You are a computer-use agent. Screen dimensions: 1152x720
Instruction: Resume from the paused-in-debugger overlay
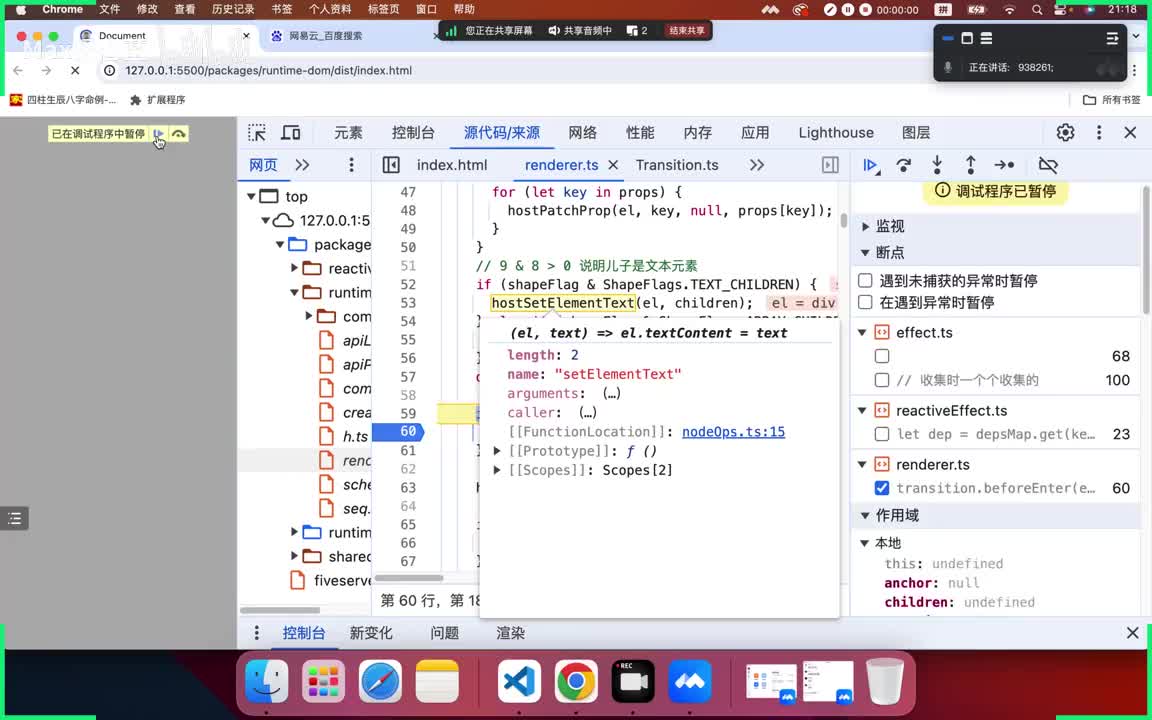coord(158,134)
